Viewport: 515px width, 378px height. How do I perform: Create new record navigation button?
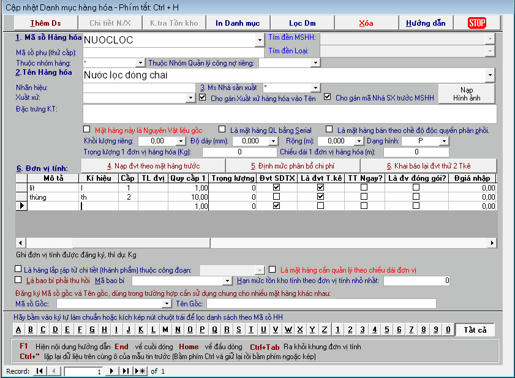click(140, 371)
